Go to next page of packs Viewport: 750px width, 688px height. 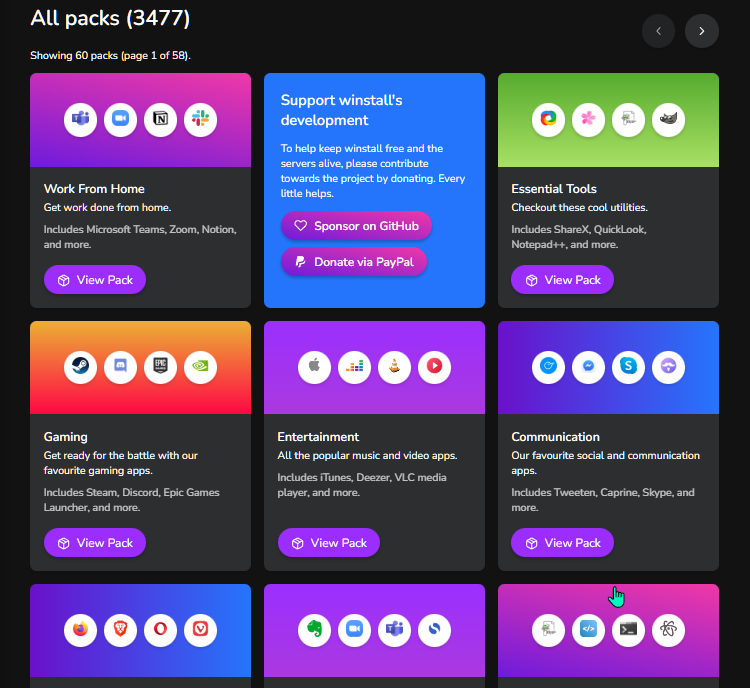[702, 31]
